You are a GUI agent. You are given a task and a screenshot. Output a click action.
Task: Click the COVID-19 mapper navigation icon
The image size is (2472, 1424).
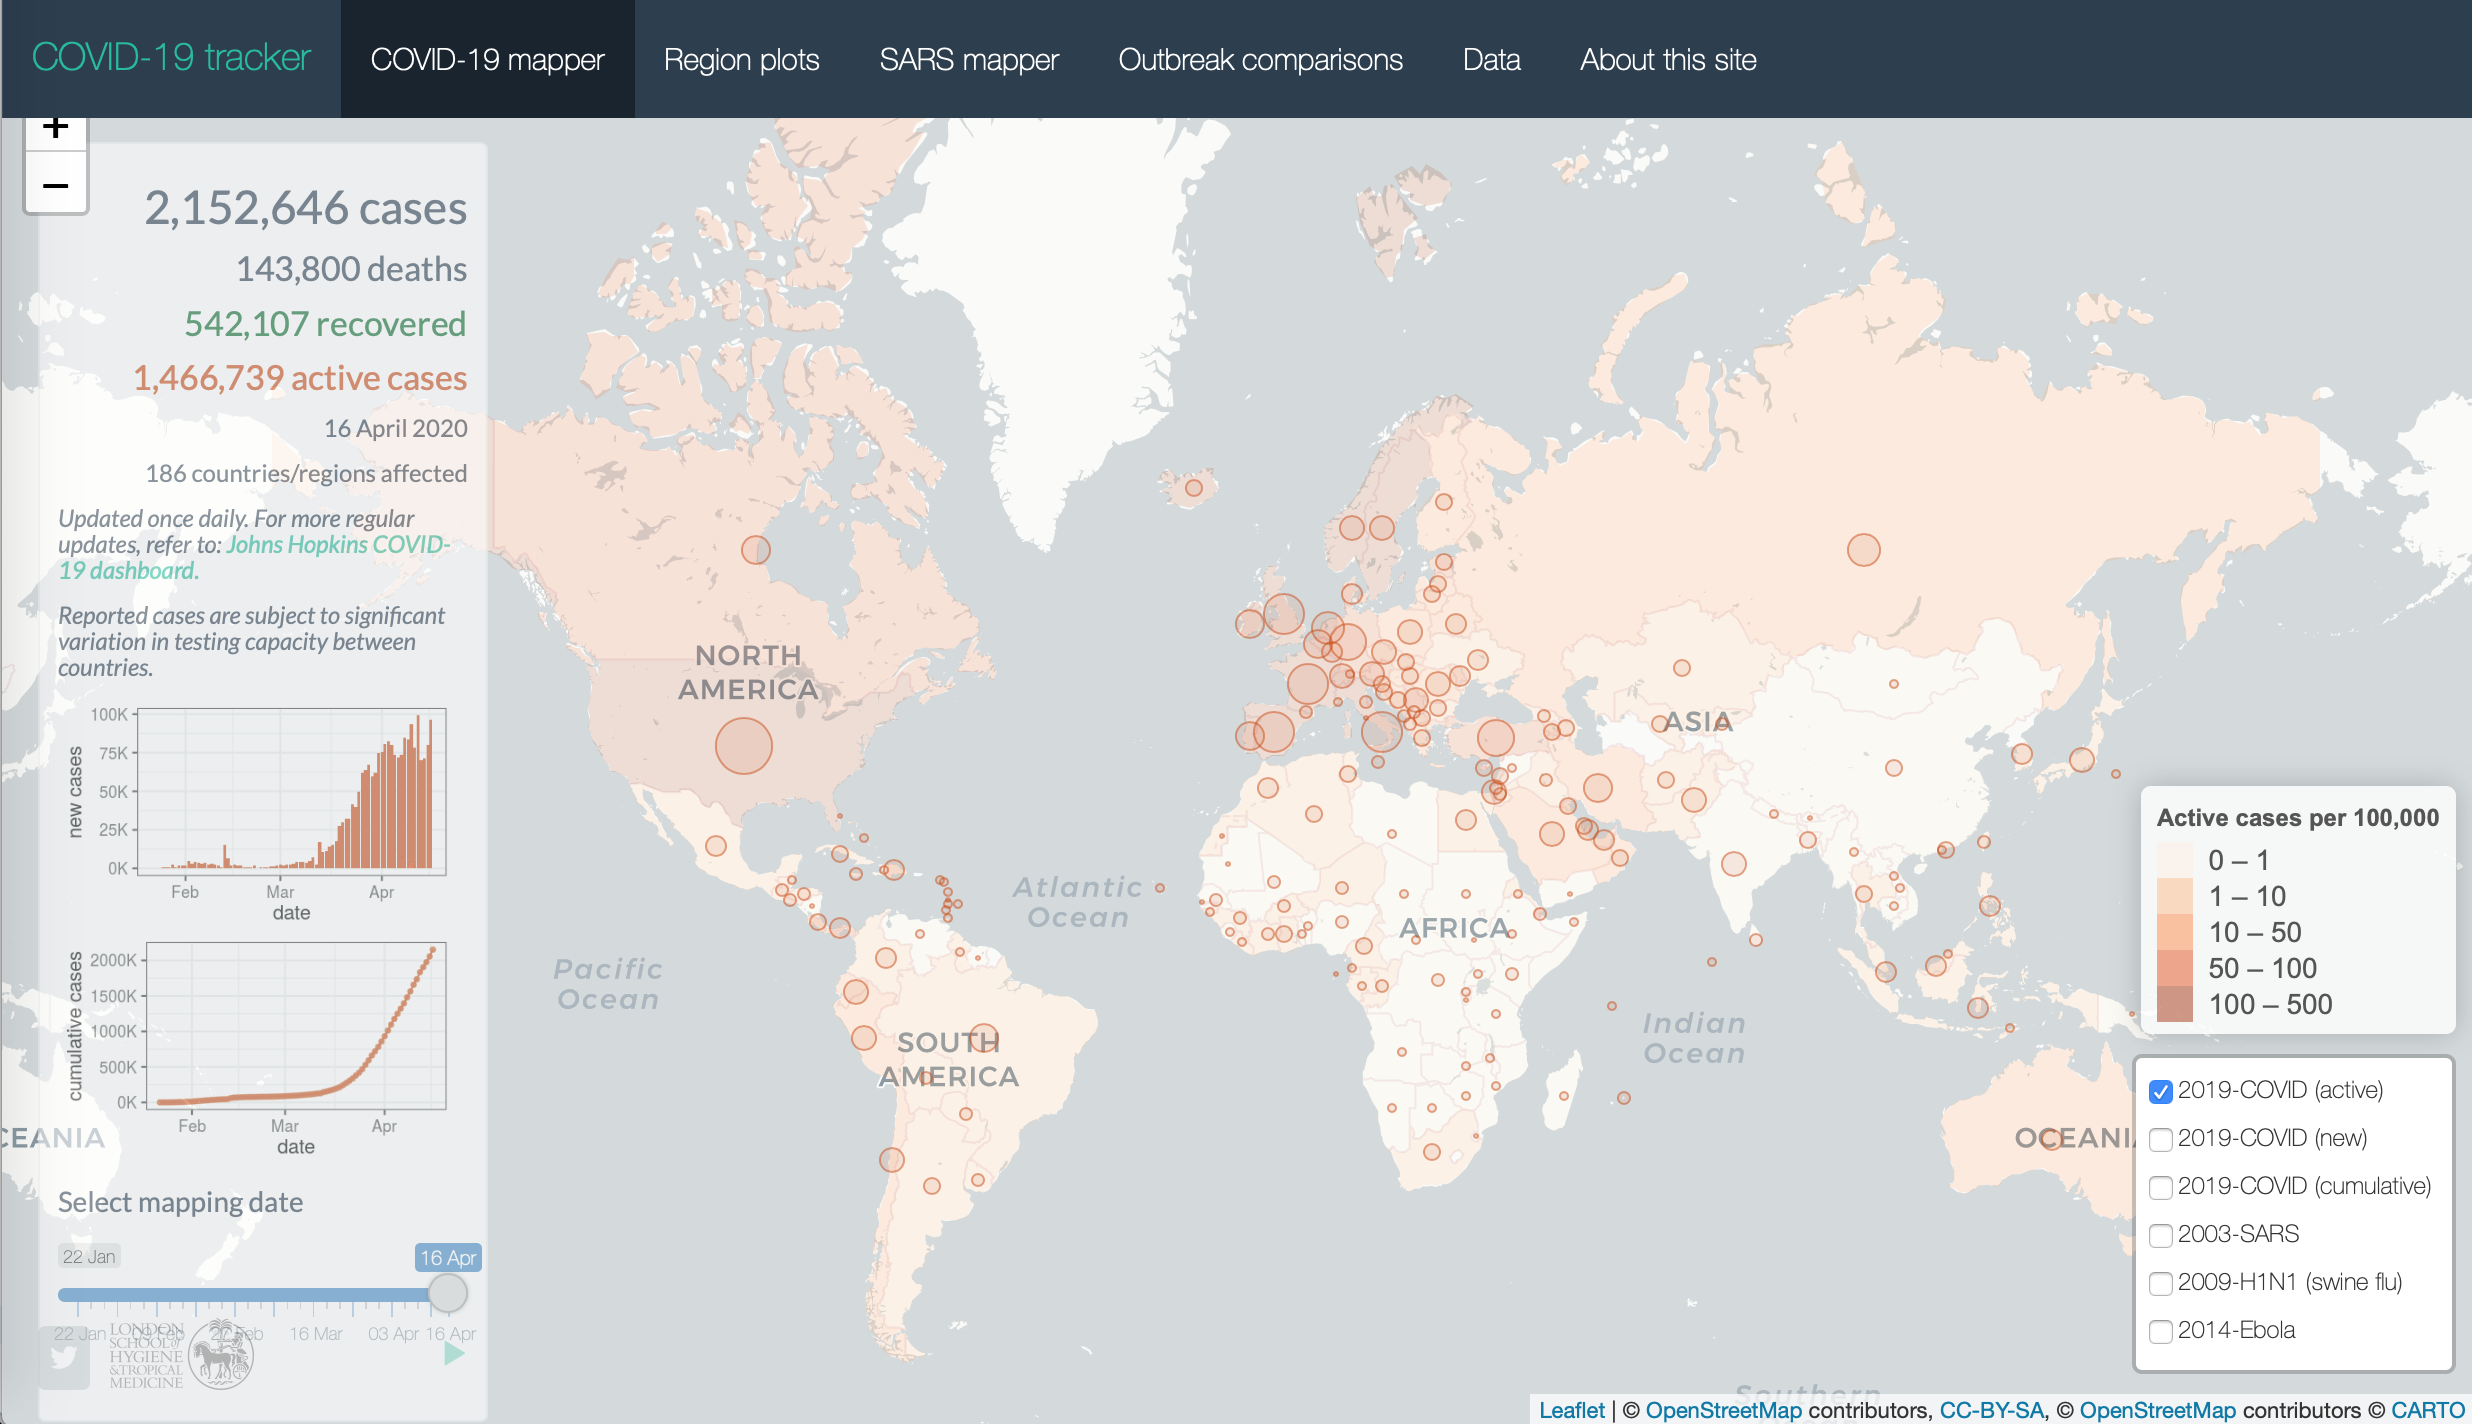(487, 58)
